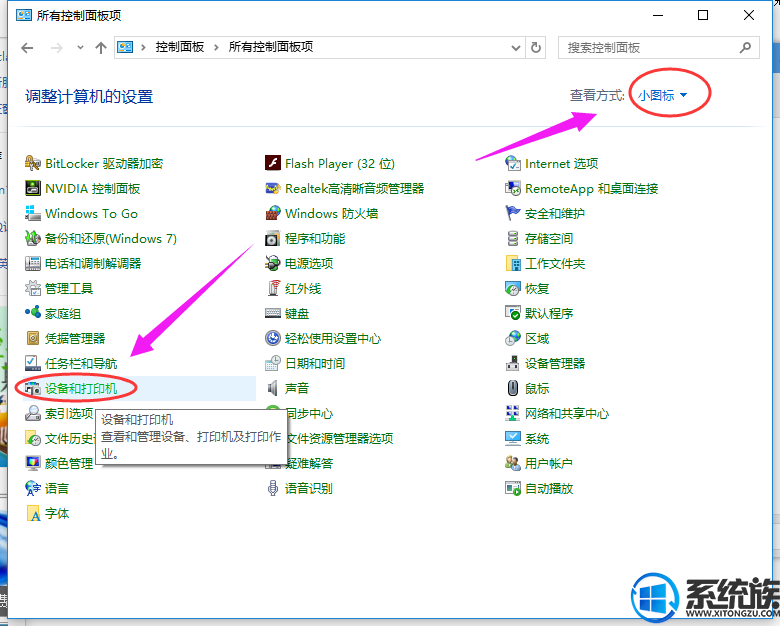Open the 区域 link
This screenshot has height=626, width=780.
537,338
